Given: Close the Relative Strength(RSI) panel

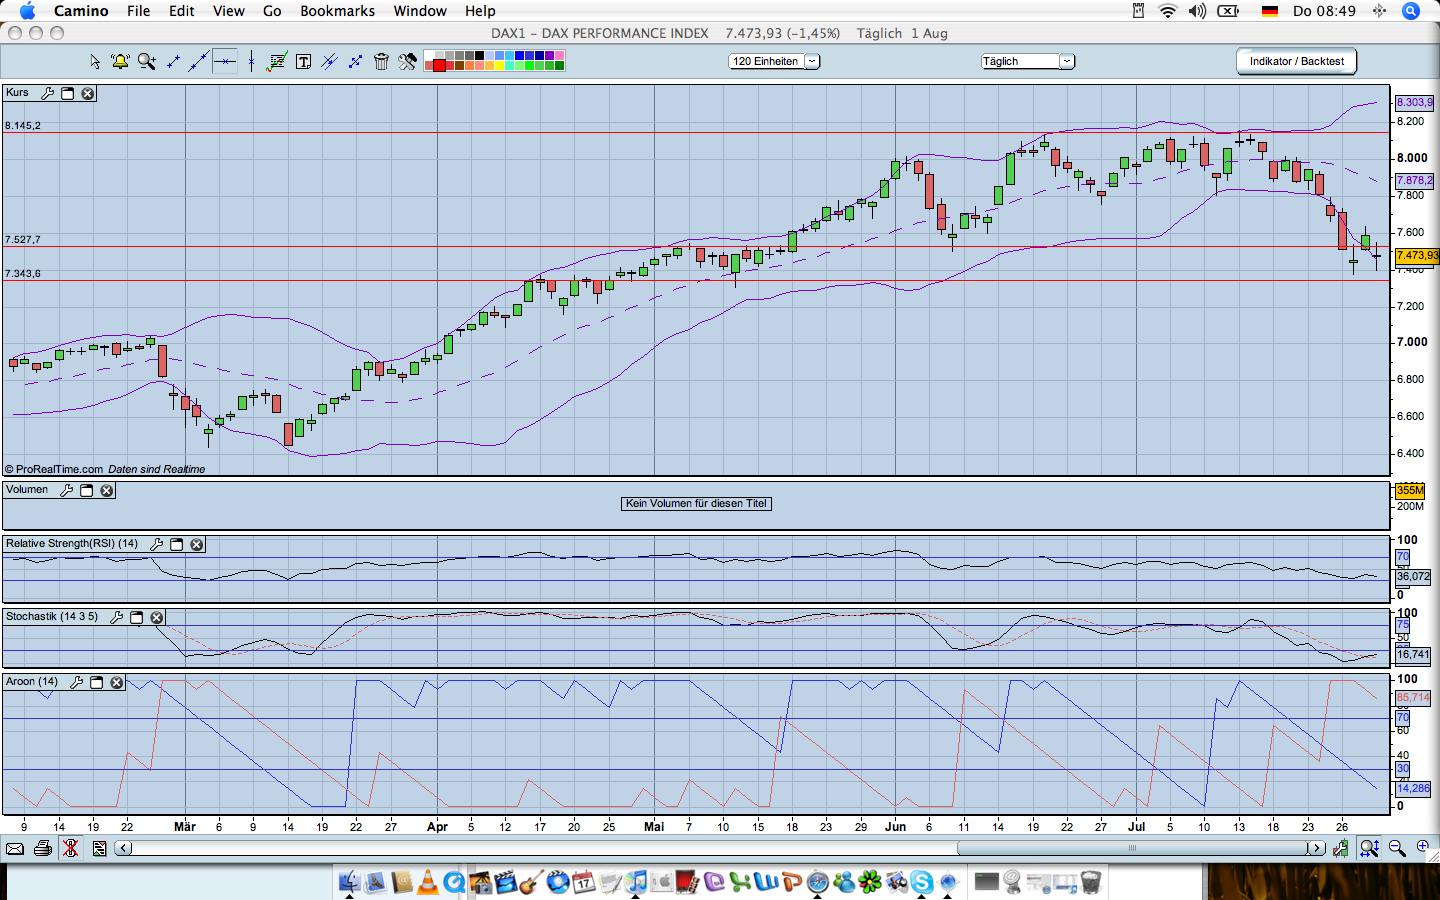Looking at the screenshot, I should [x=197, y=545].
